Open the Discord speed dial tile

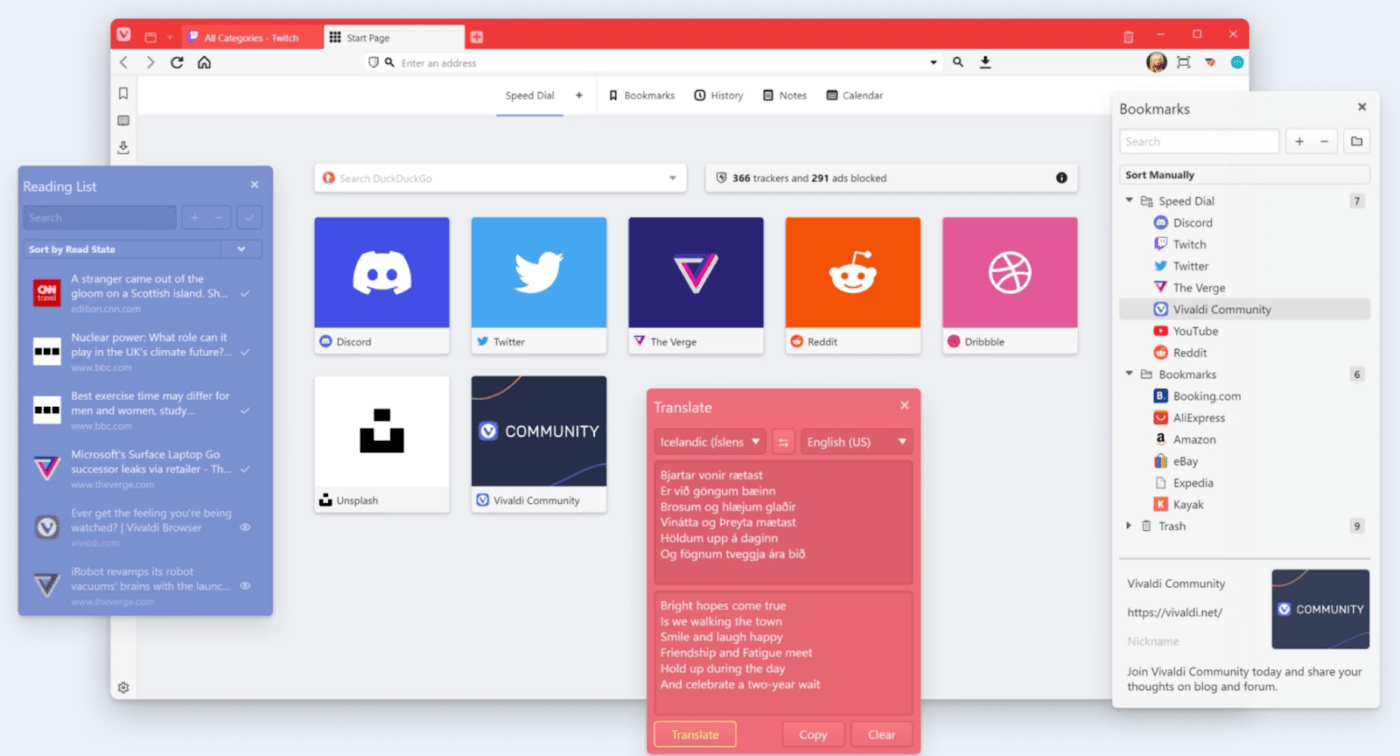coord(382,285)
